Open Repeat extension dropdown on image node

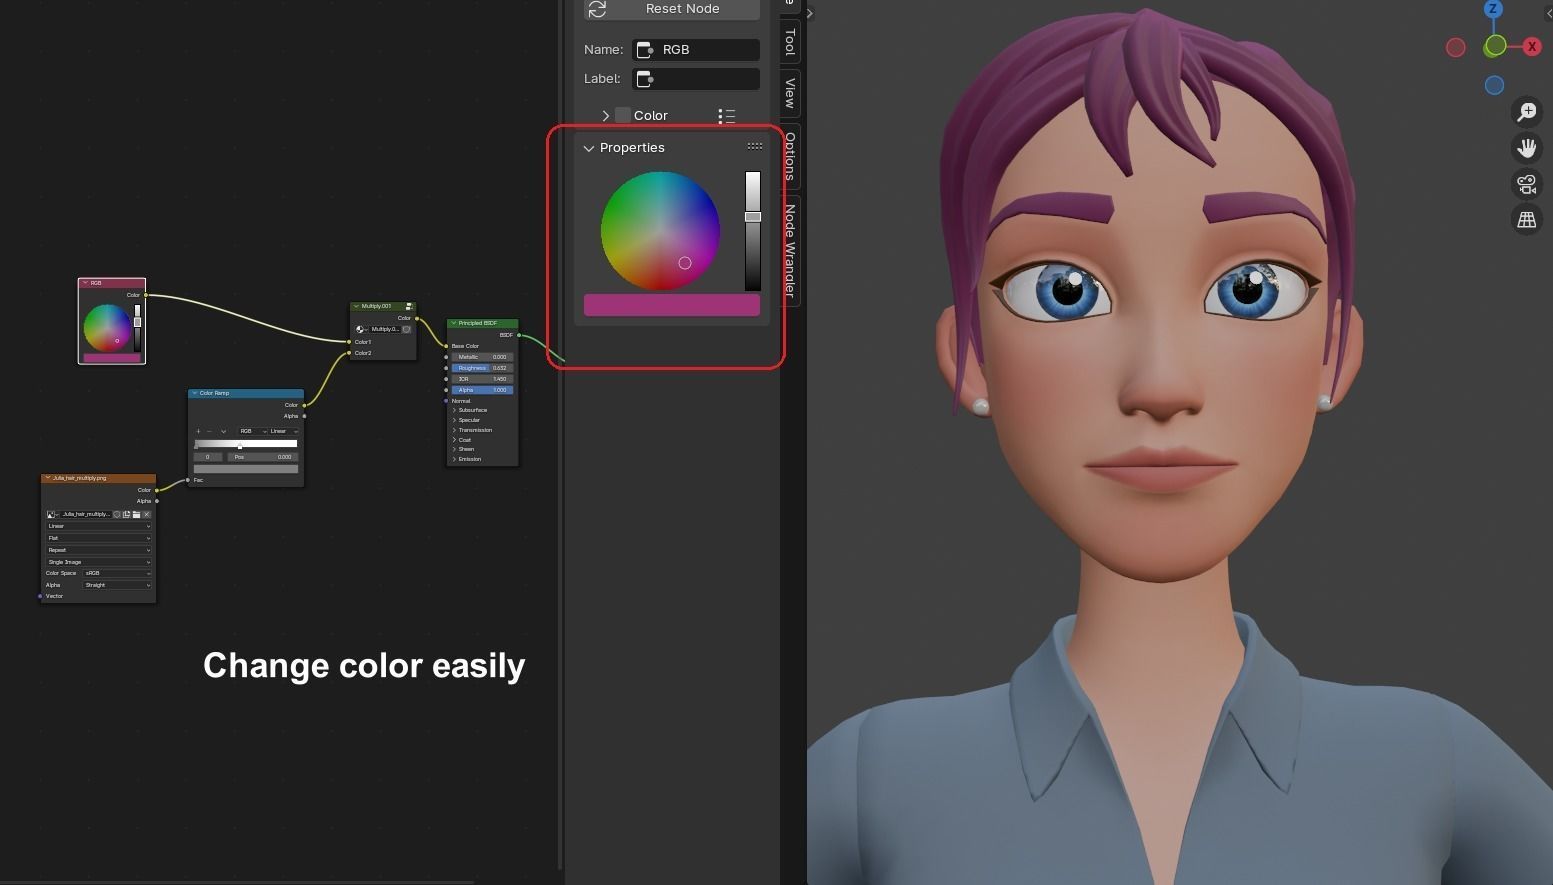click(x=99, y=550)
